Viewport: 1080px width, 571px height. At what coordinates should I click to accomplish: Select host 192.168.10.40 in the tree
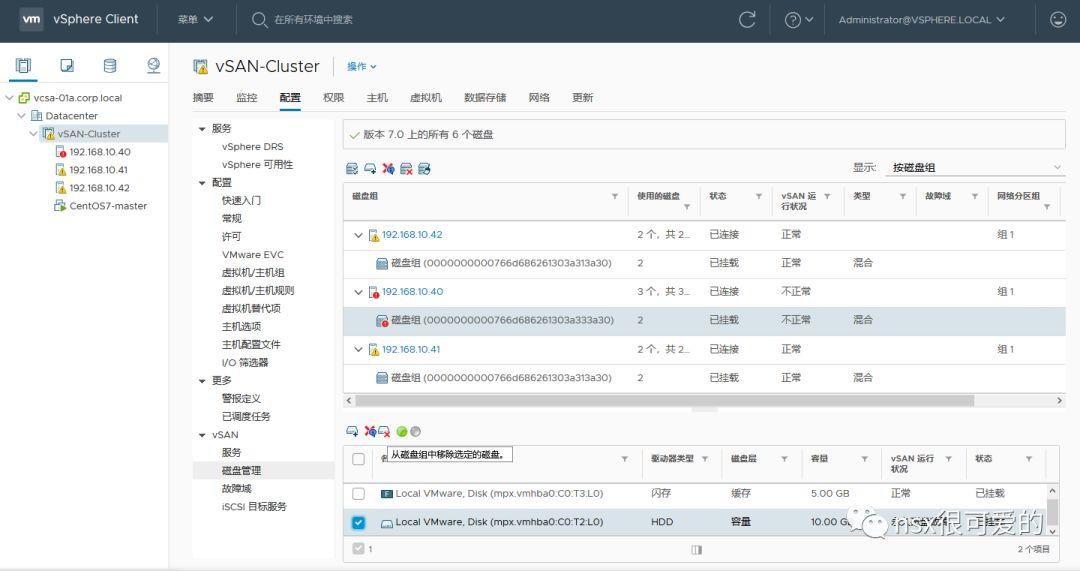tap(100, 152)
